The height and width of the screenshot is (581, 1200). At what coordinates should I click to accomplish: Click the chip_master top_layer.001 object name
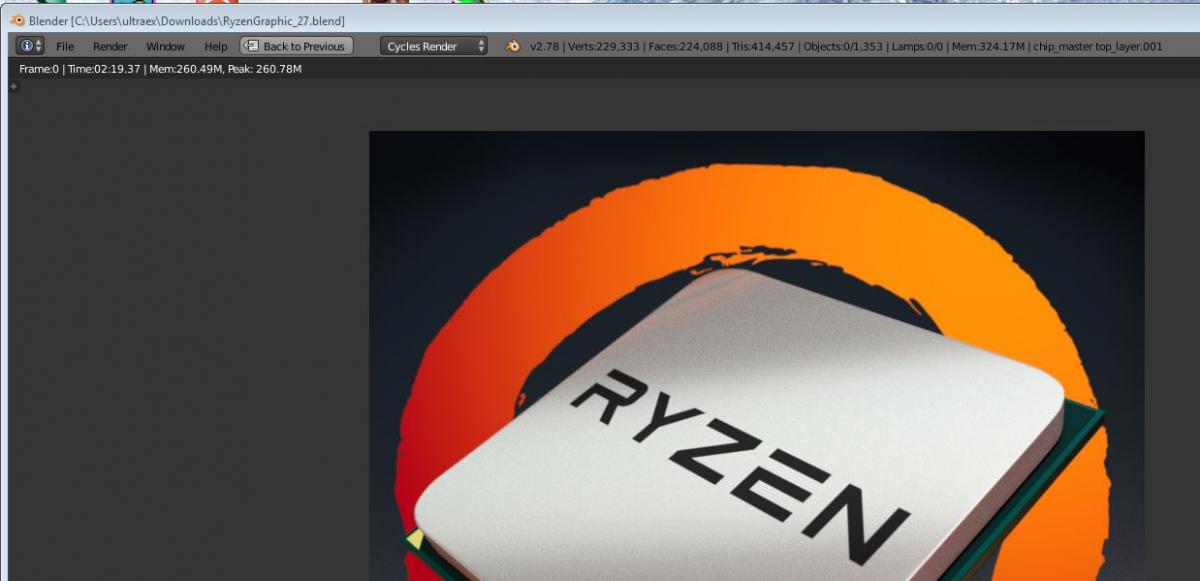pyautogui.click(x=1098, y=46)
